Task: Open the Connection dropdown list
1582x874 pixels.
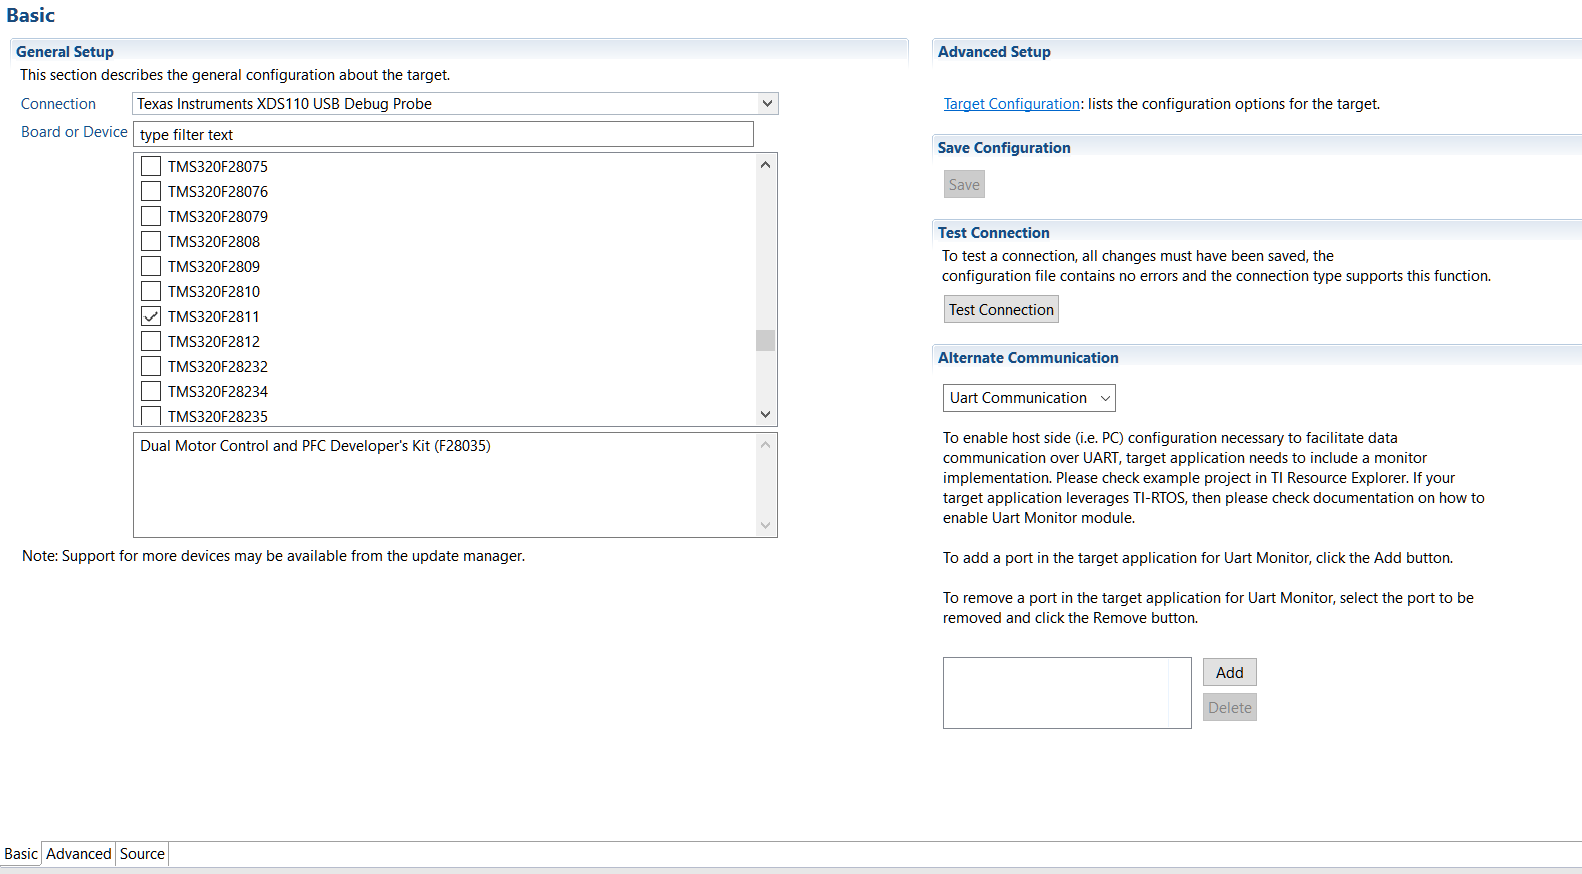Action: (767, 103)
